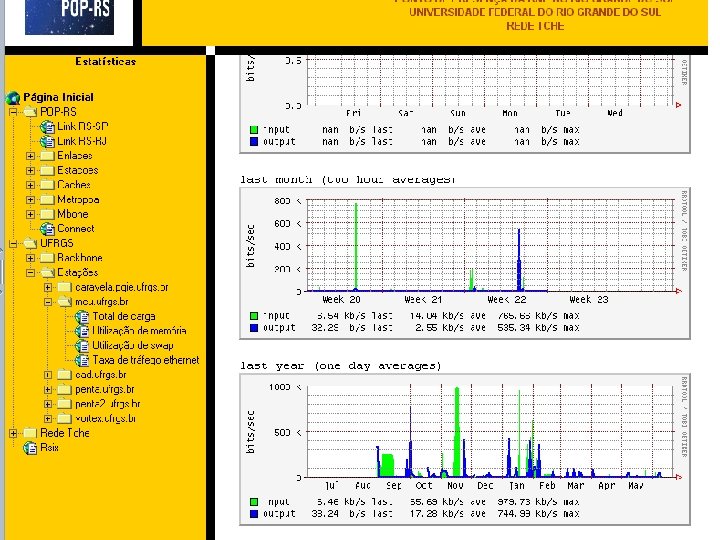This screenshot has width=720, height=540.
Task: Click the Mbone folder icon
Action: 47,214
